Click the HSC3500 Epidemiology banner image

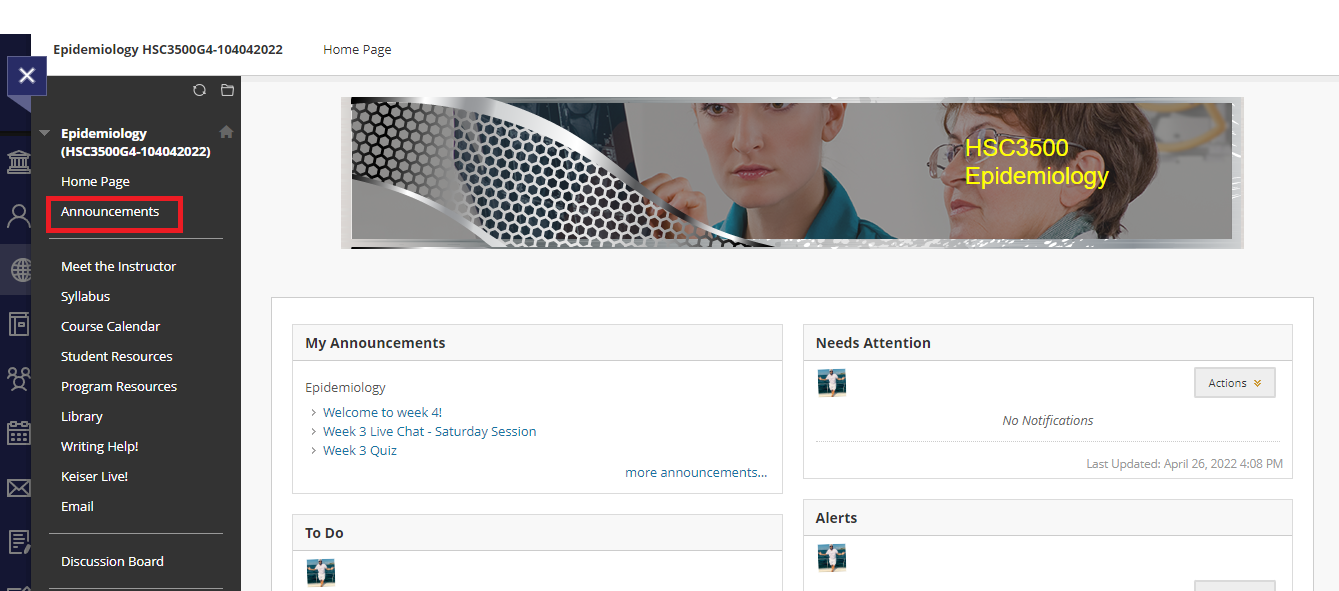point(792,172)
